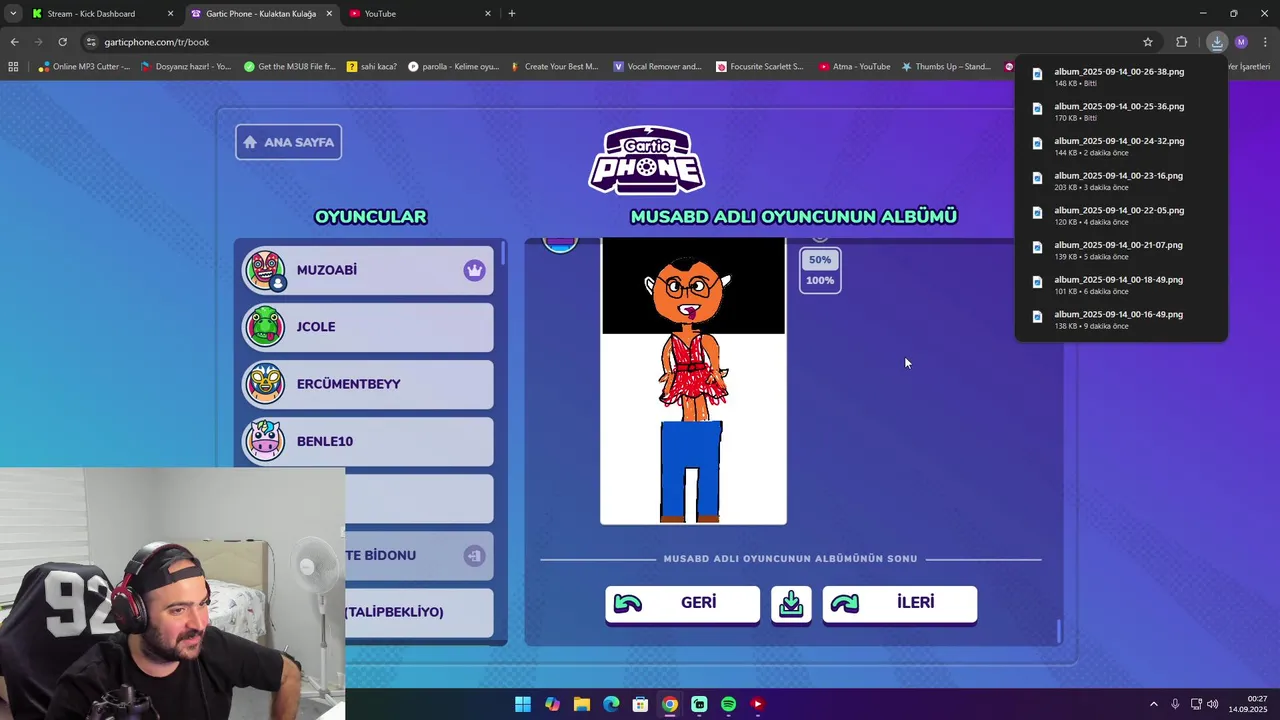
Task: Click the drawing of the orange-headed character
Action: point(693,380)
